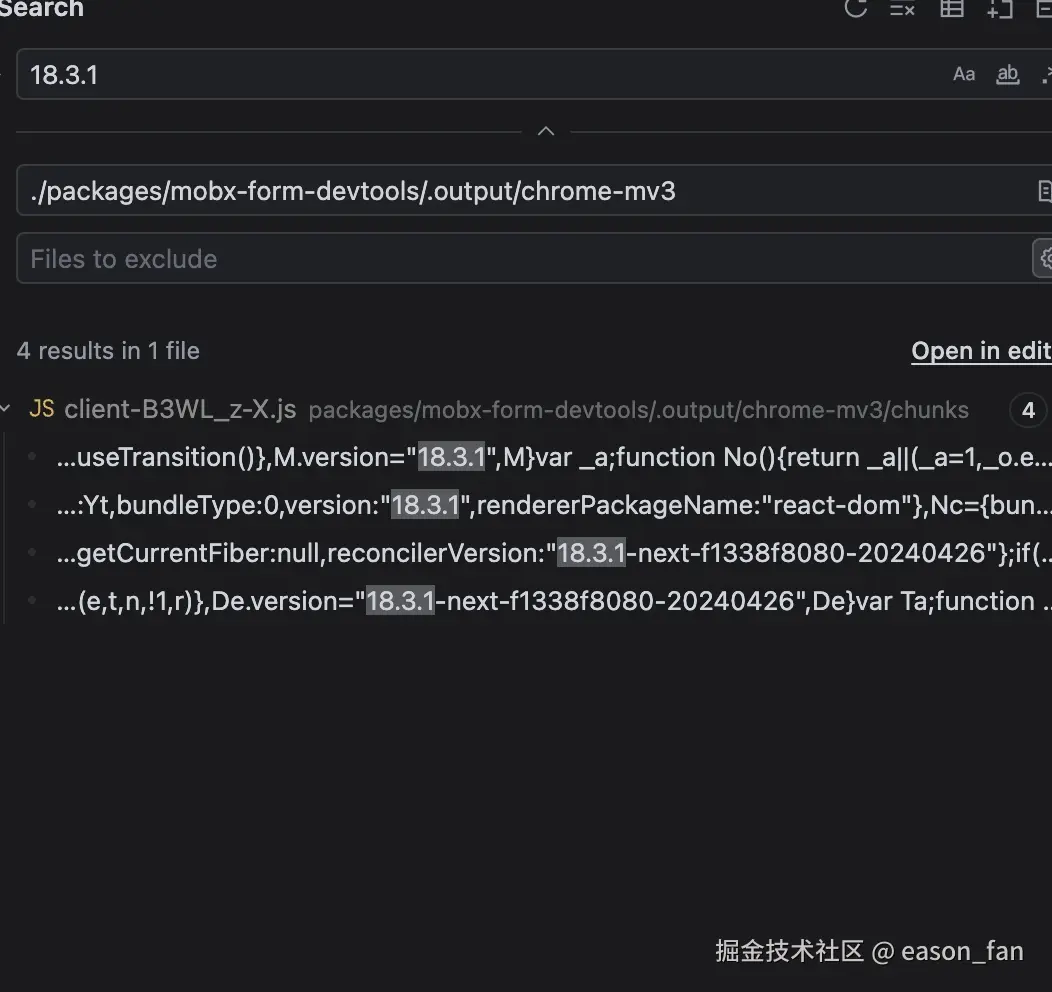Open match reconcilerVersion result line
Screen dimensions: 1052x992
click(x=554, y=553)
